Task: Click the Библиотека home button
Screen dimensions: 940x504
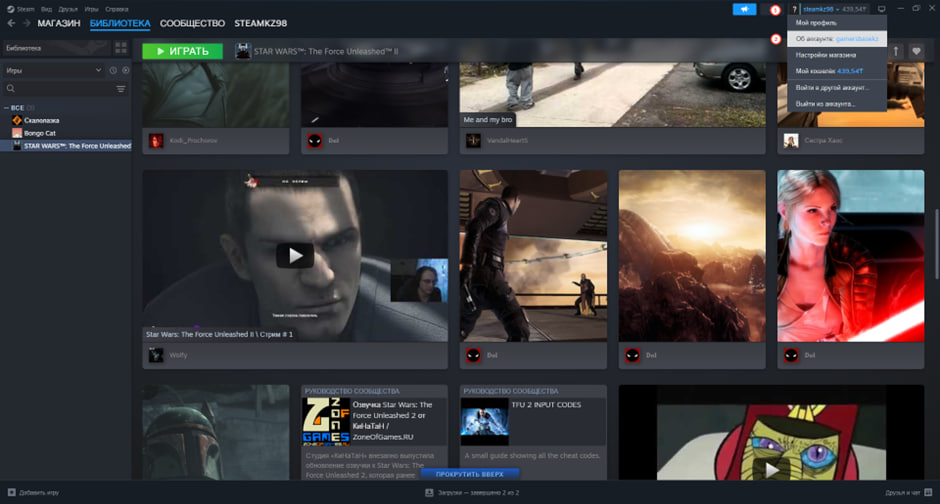Action: pos(56,48)
